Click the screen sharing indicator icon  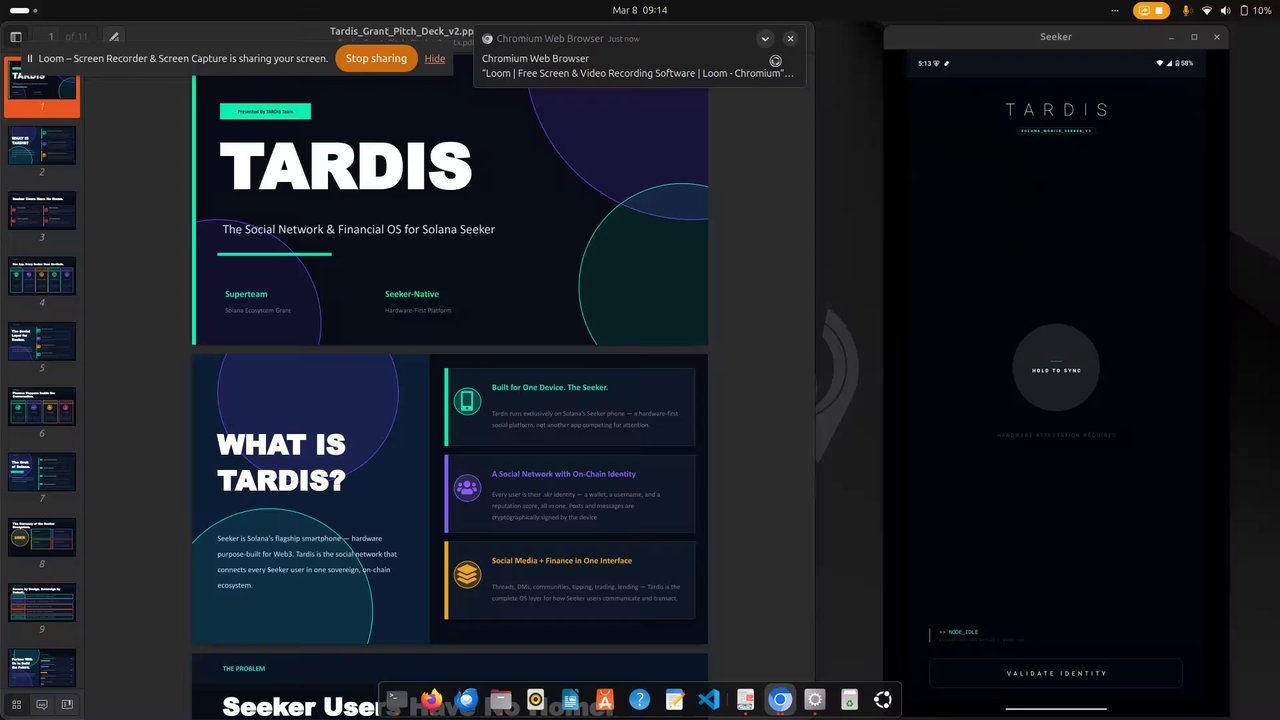pyautogui.click(x=1143, y=10)
